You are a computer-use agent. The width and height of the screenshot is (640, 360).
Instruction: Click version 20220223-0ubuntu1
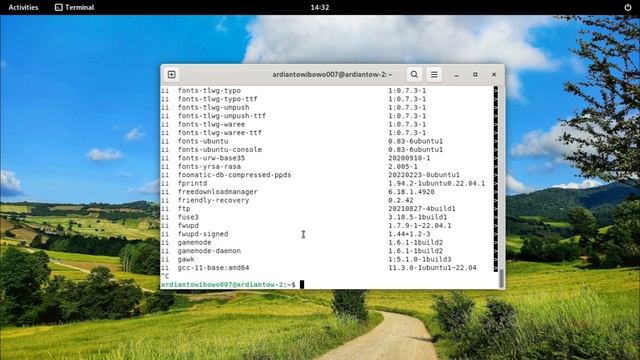coord(424,175)
